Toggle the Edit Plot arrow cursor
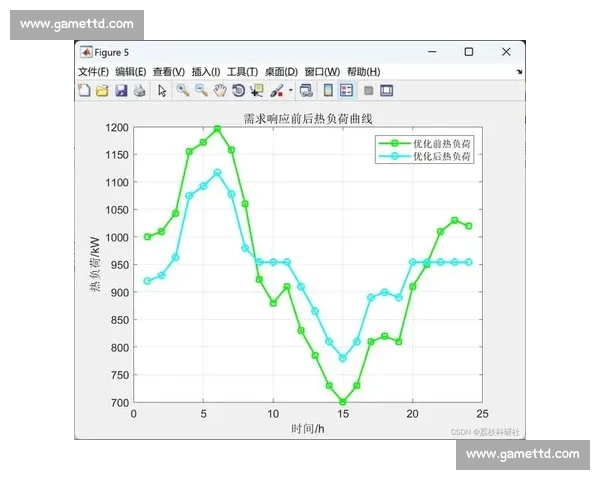This screenshot has width=600, height=480. coord(162,90)
